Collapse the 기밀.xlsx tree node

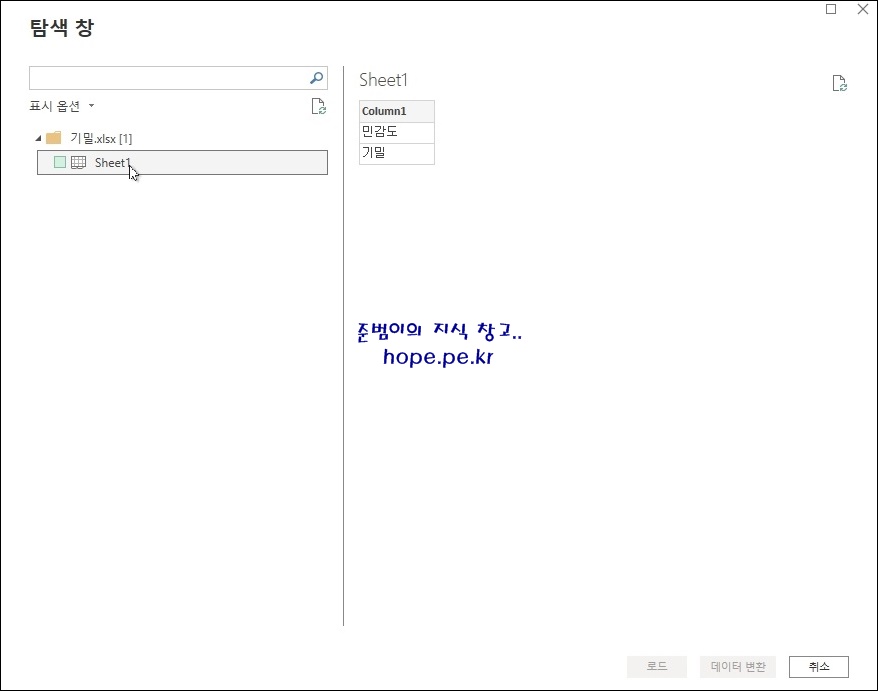[x=38, y=138]
